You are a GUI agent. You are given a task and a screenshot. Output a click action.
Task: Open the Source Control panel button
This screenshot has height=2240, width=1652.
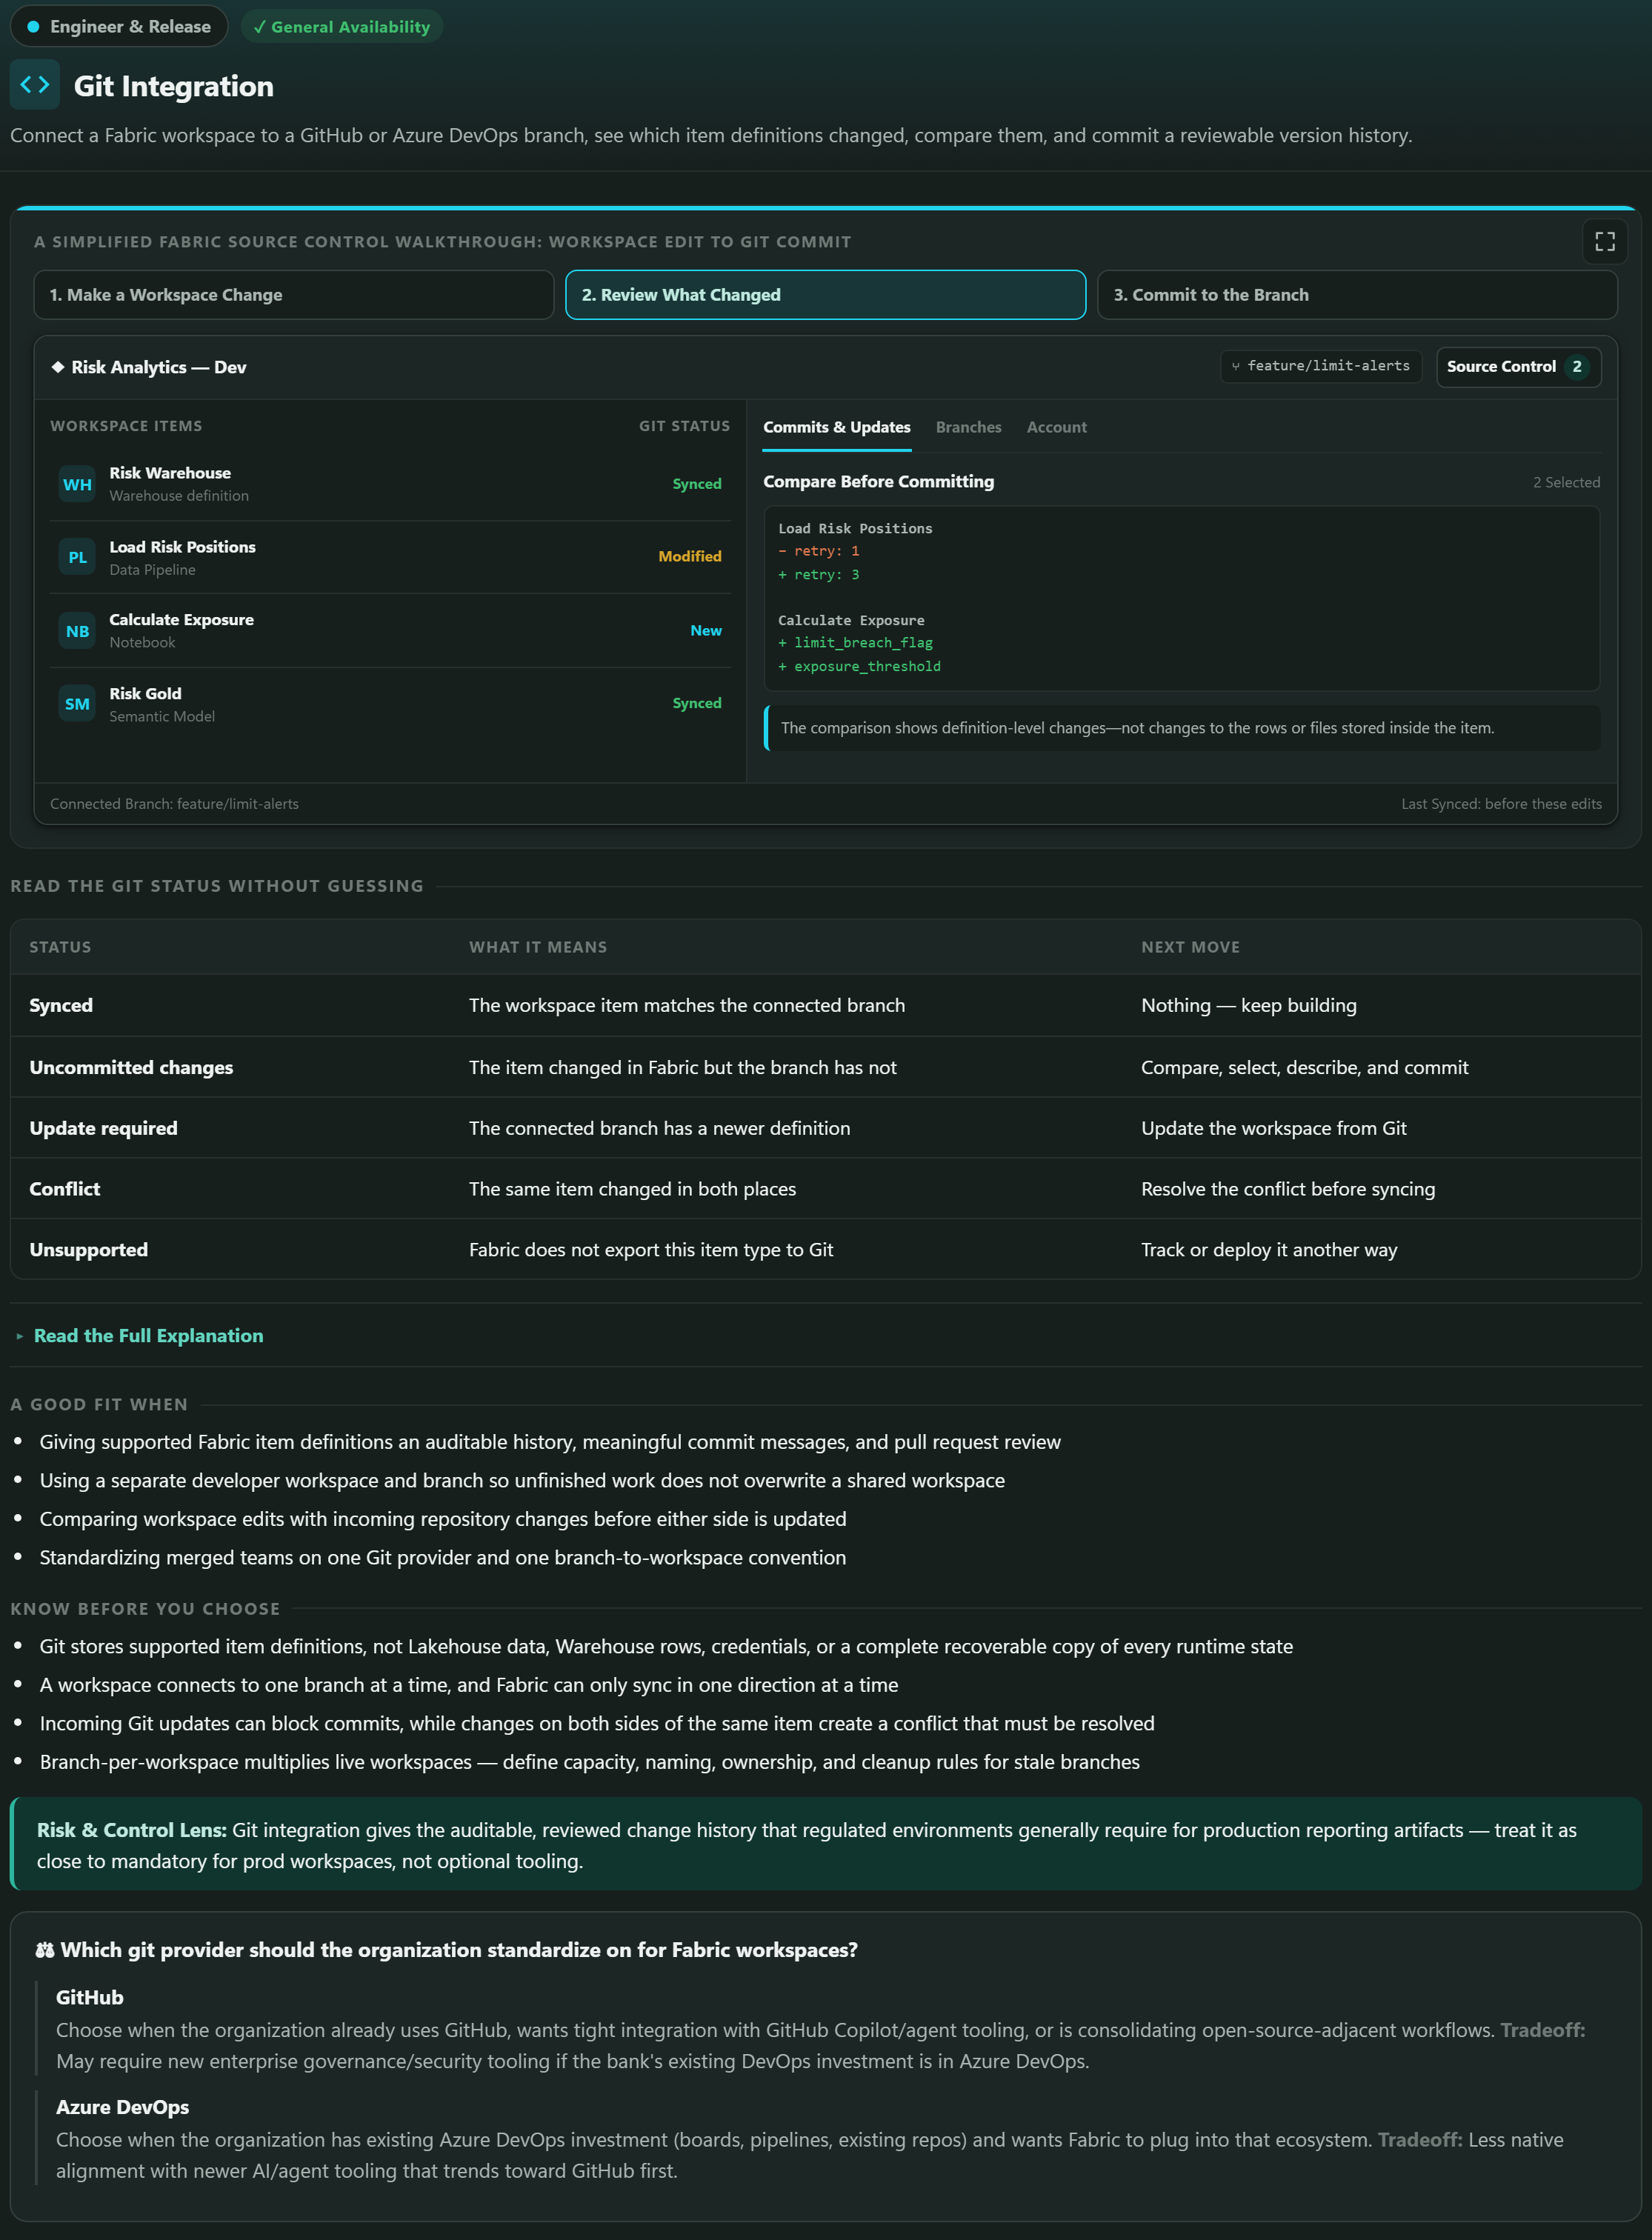coord(1518,367)
